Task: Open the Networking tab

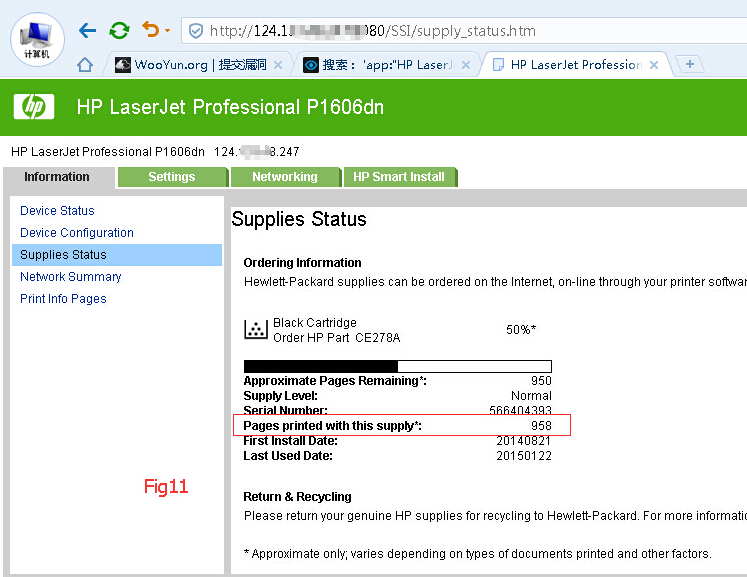Action: [x=285, y=177]
